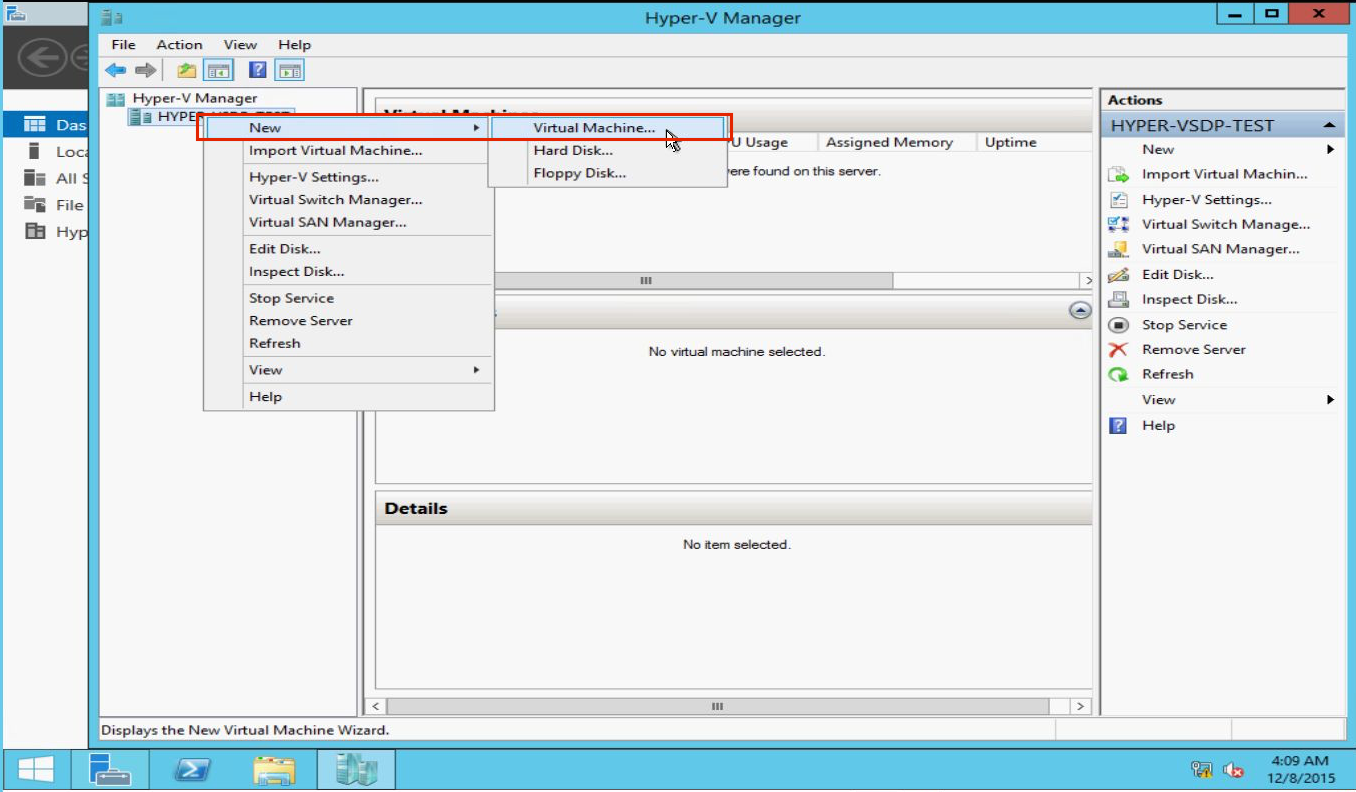The width and height of the screenshot is (1356, 792).
Task: Open Server Manager from the taskbar
Action: [110, 770]
